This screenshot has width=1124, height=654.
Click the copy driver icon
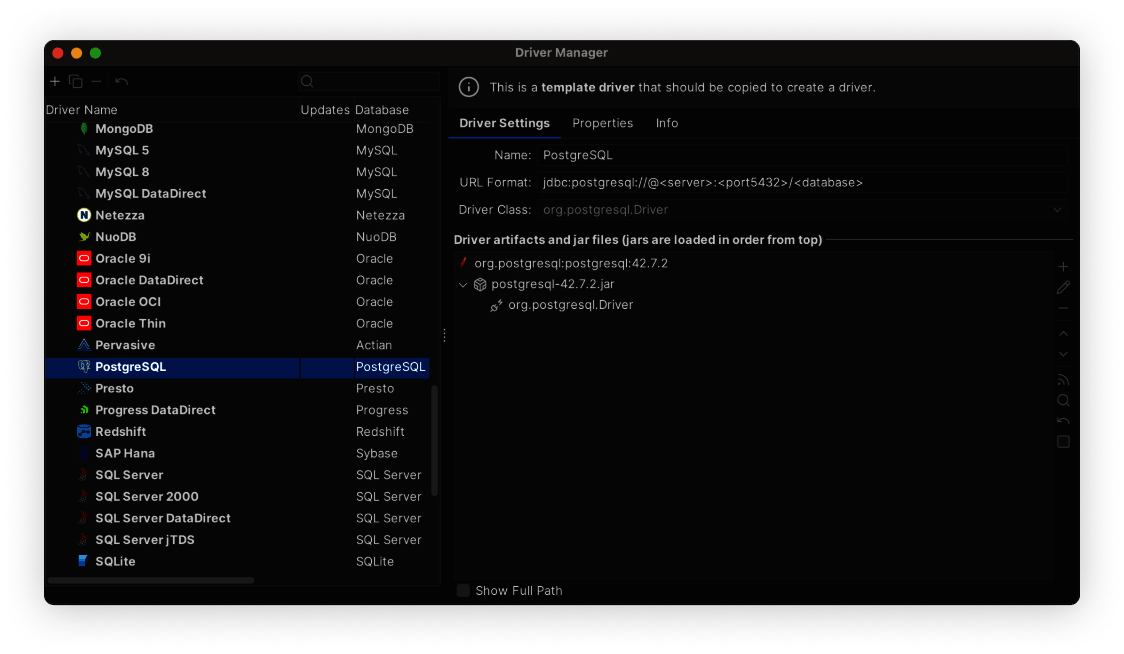(76, 82)
